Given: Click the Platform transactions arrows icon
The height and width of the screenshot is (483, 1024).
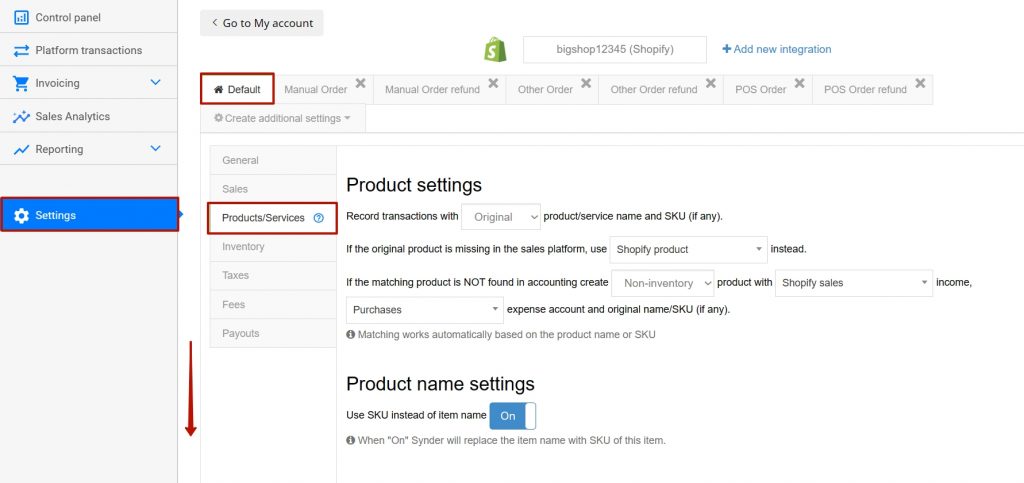Looking at the screenshot, I should pyautogui.click(x=21, y=50).
